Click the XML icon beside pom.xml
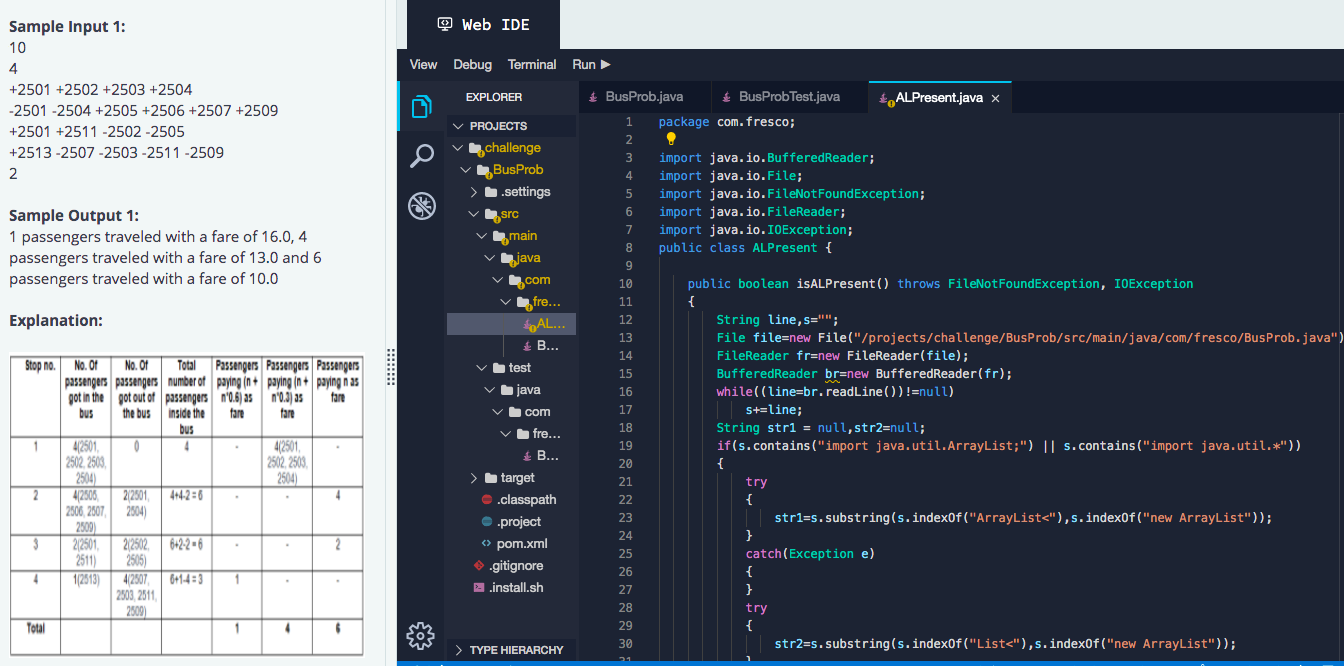Screen dimensions: 1344x666 pos(485,543)
